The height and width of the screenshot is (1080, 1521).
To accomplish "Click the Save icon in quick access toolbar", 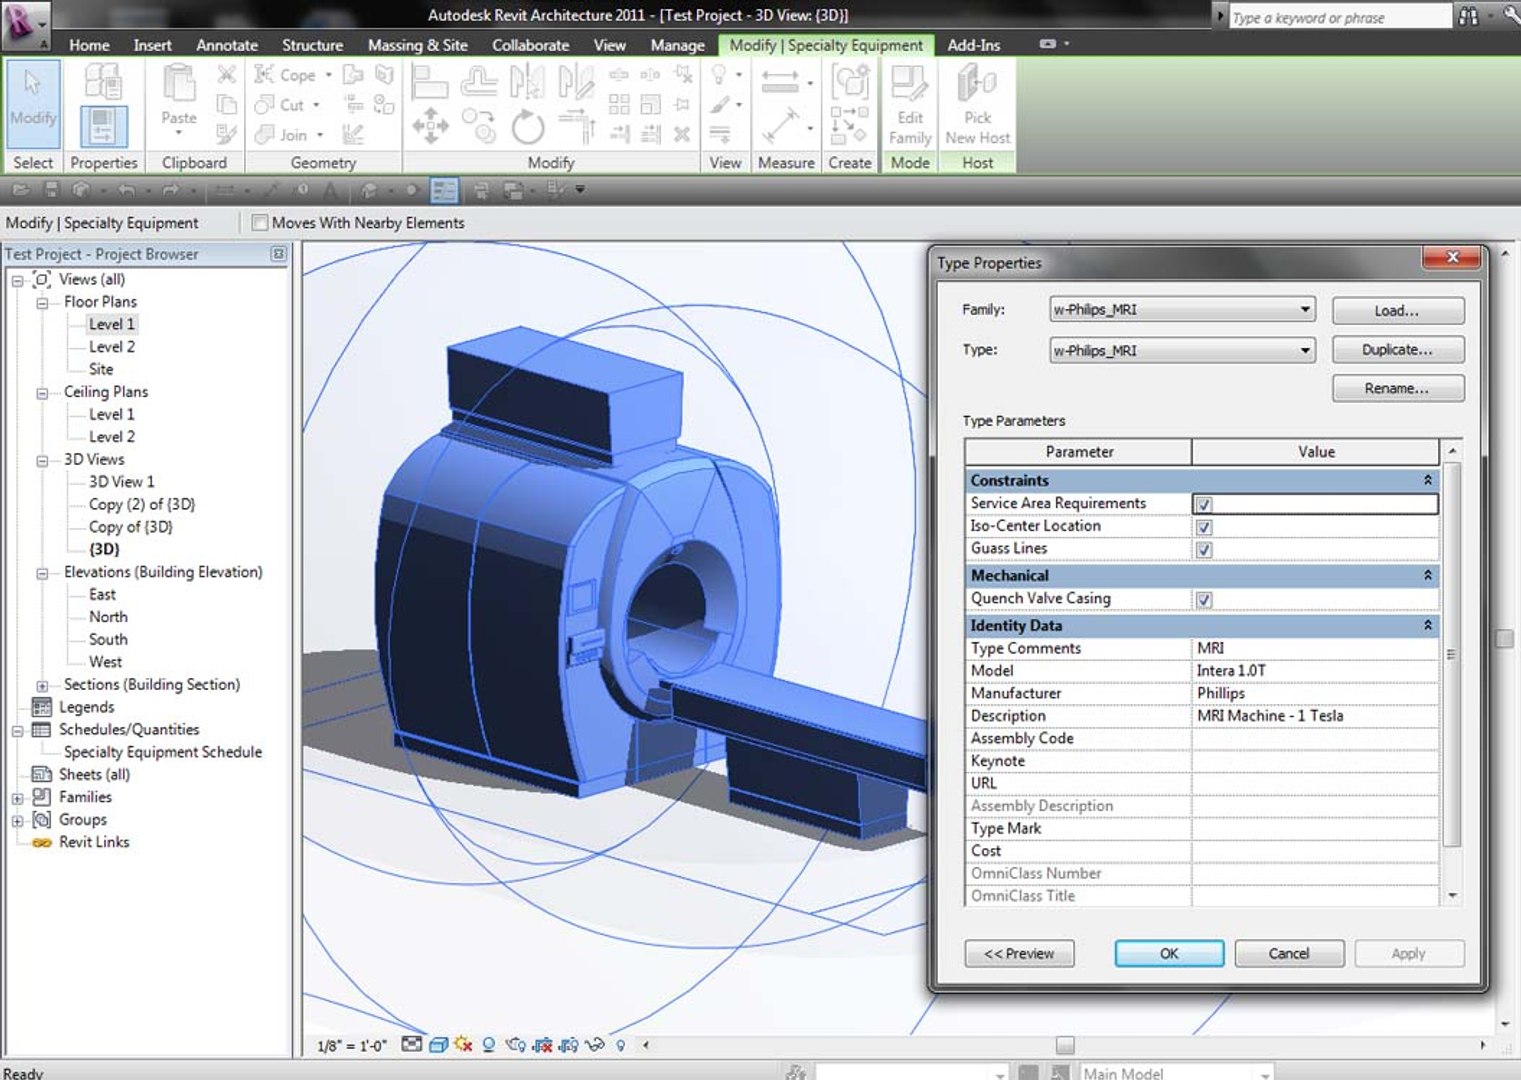I will 52,189.
